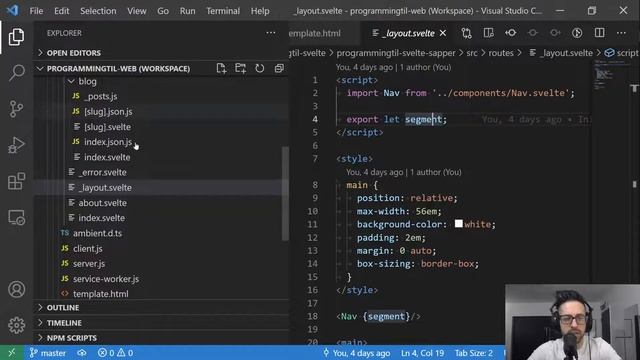Click the GitLens history clock icon
The height and width of the screenshot is (360, 640).
coord(577,33)
